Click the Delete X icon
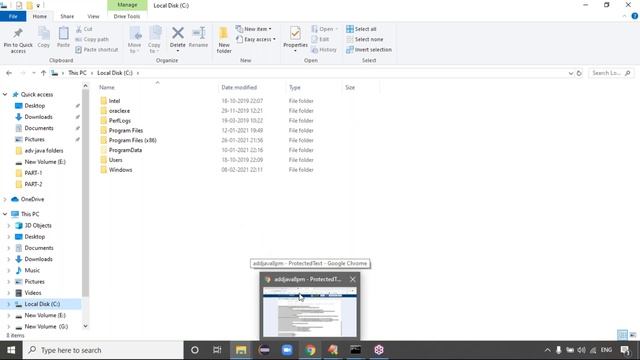640x360 pixels. click(x=178, y=33)
